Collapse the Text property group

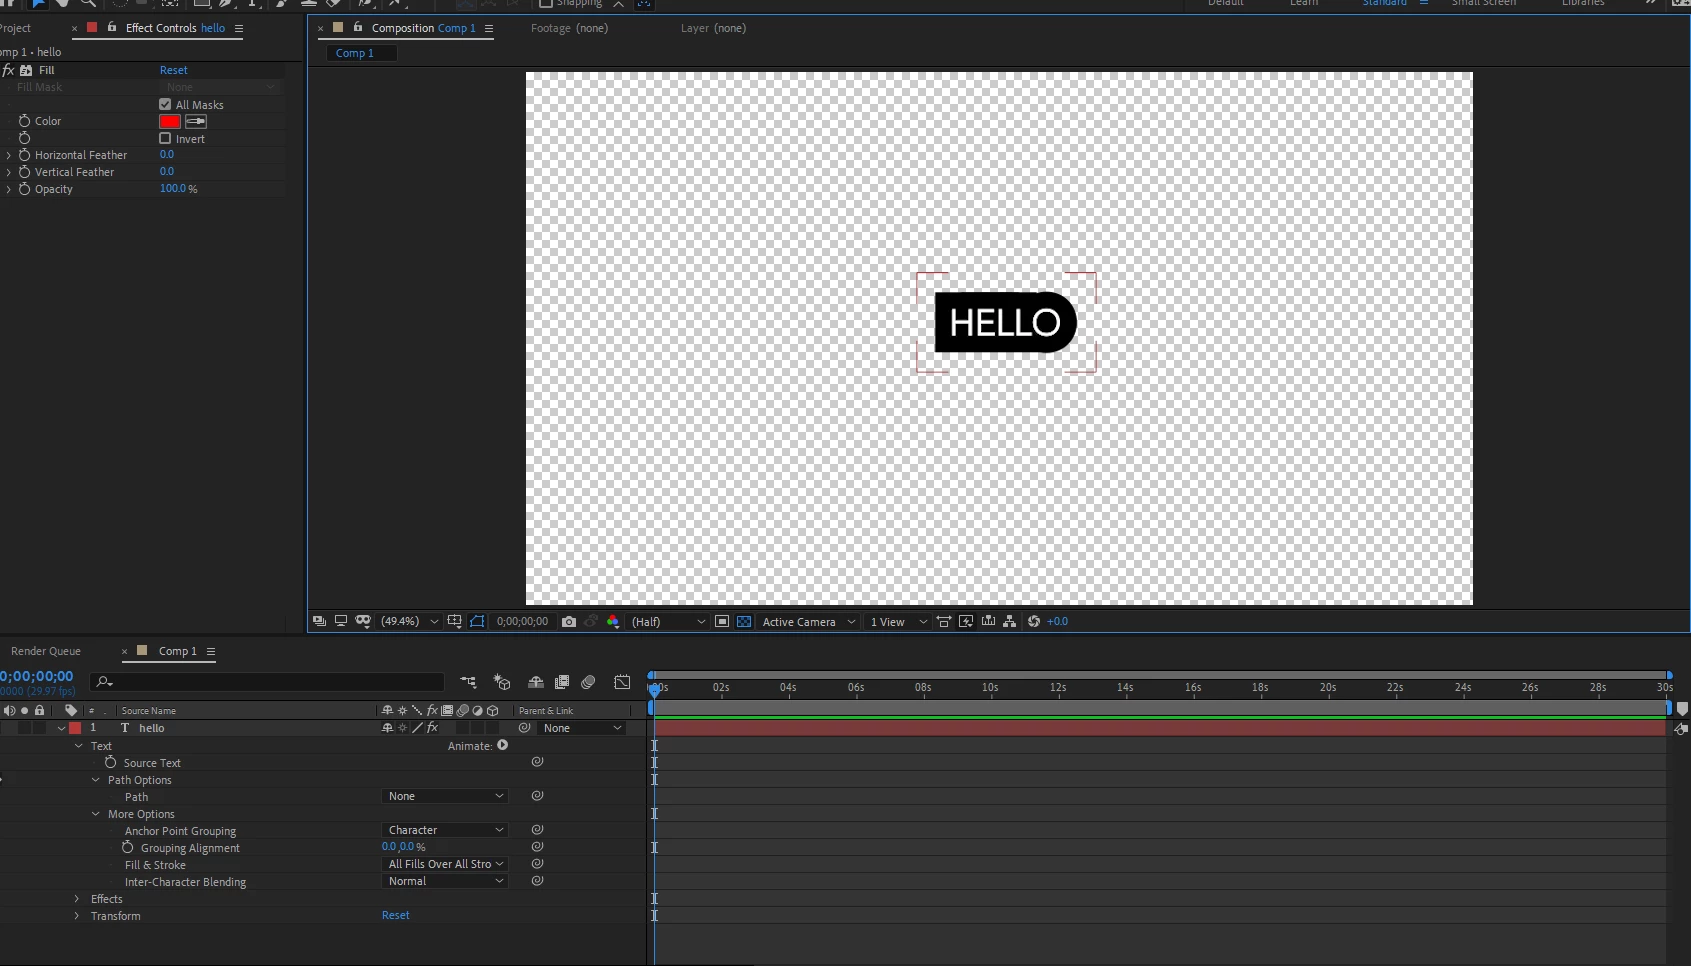79,745
